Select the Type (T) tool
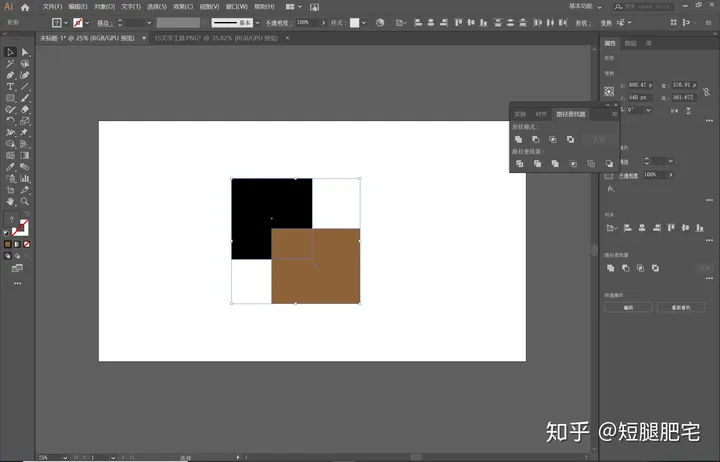The image size is (720, 462). pyautogui.click(x=10, y=87)
